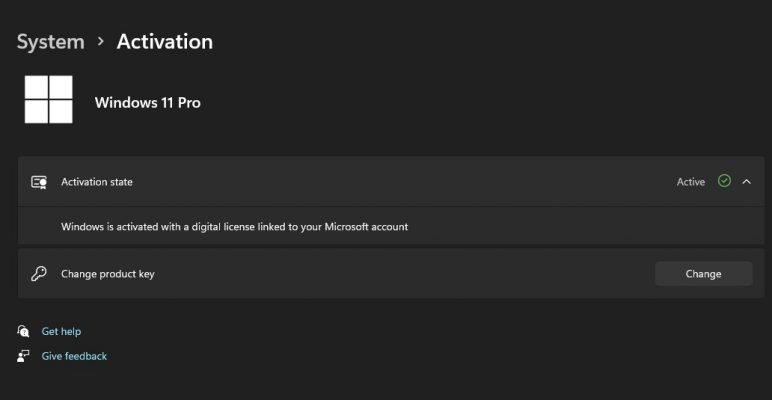Collapse the Activation state section
Viewport: 772px width, 400px height.
(746, 182)
